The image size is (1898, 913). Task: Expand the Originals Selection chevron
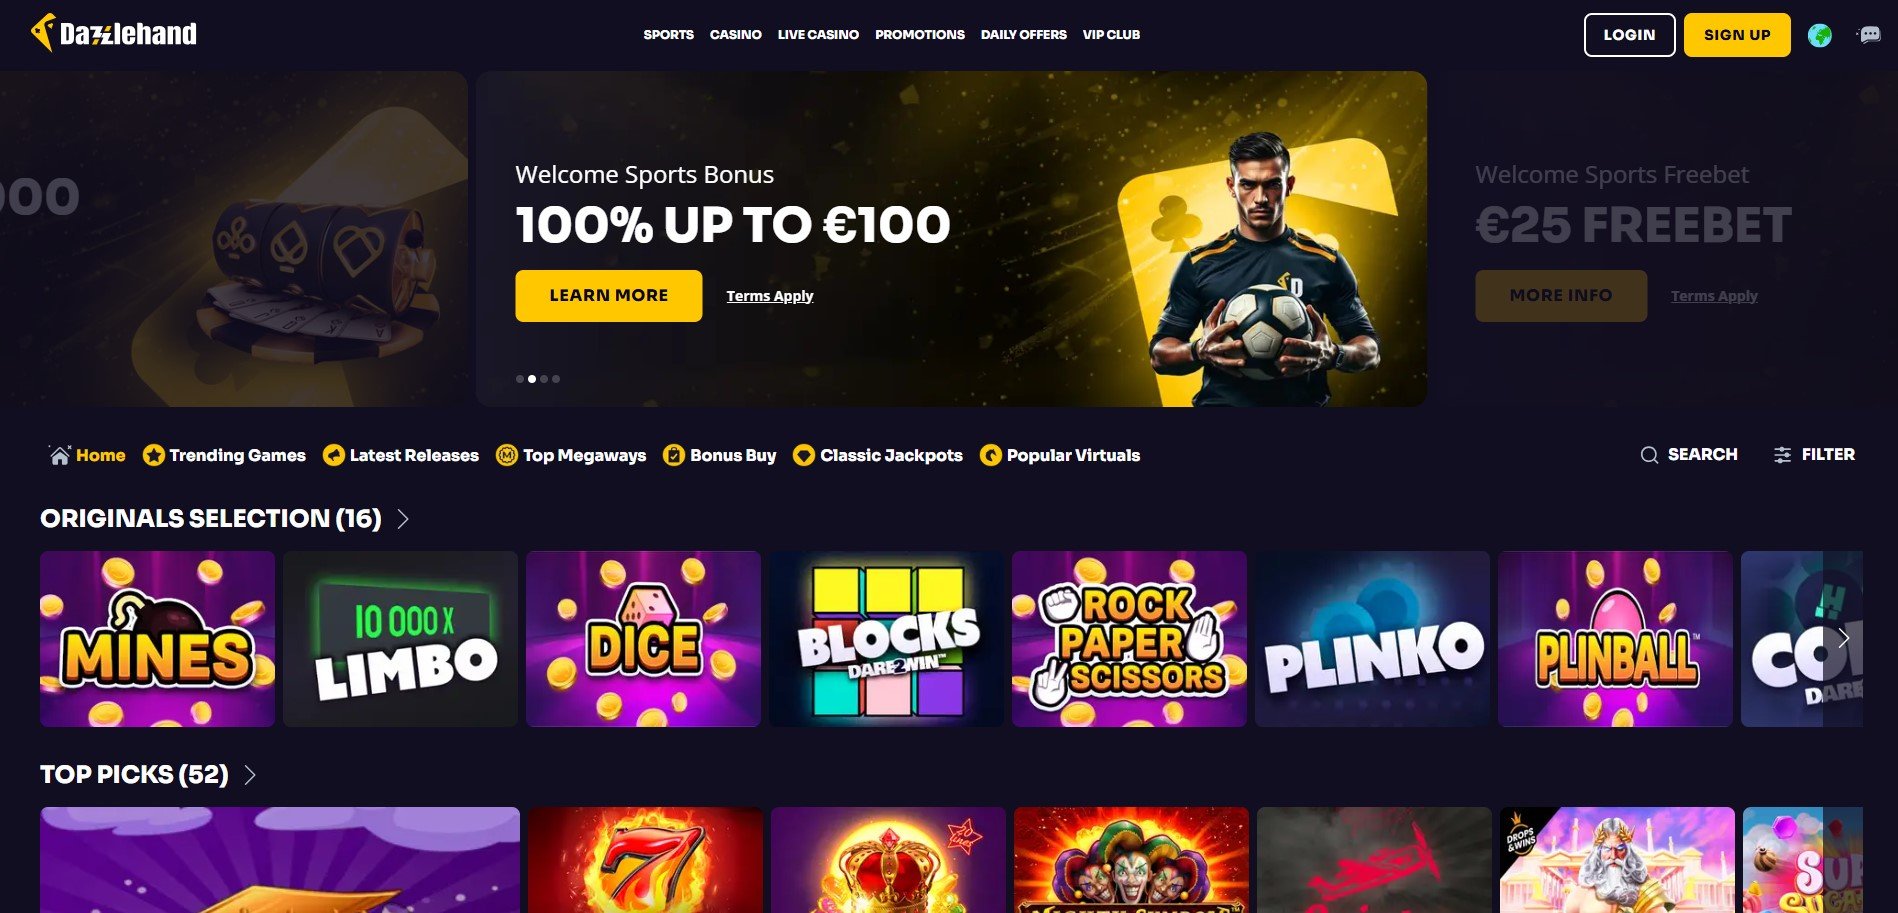(x=403, y=519)
